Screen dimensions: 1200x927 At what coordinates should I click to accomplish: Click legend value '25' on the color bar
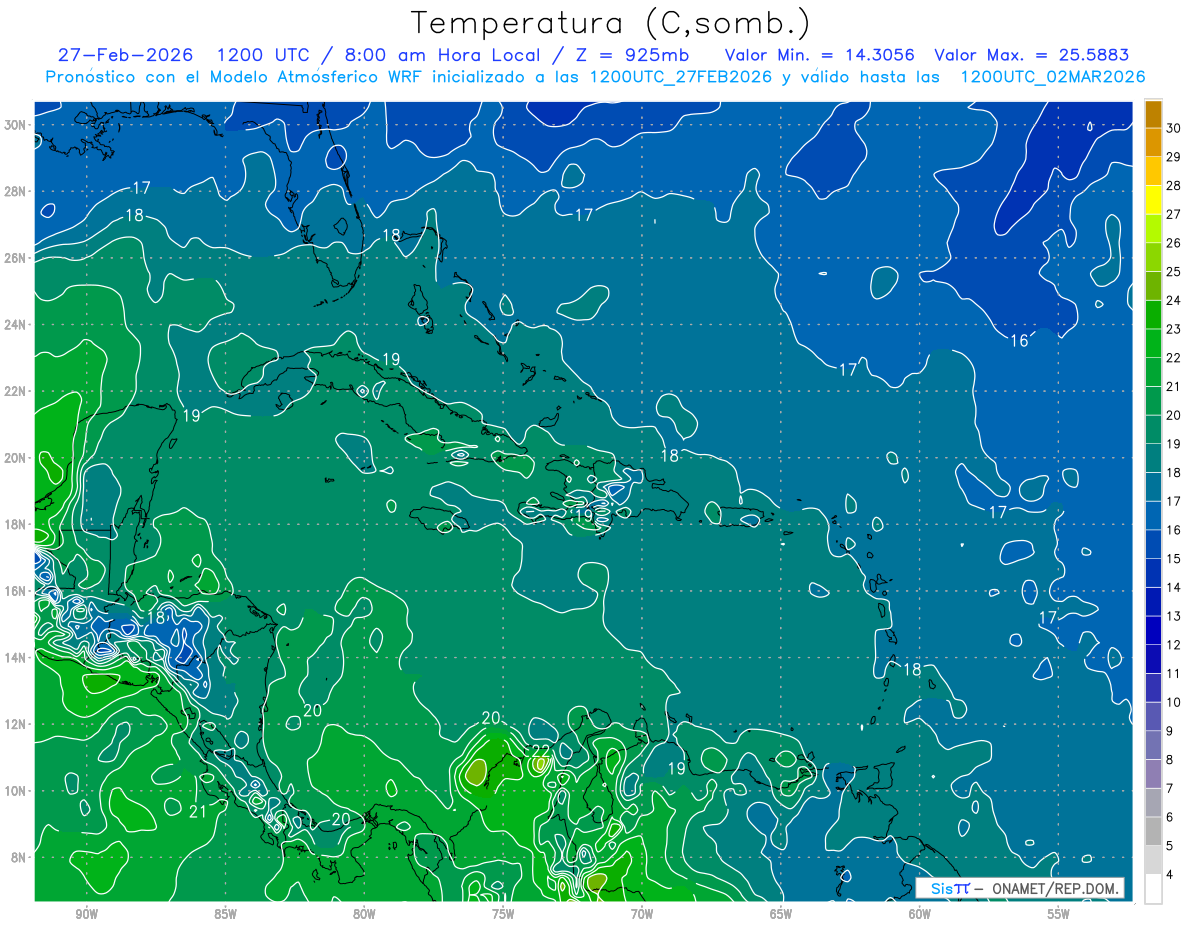(1174, 271)
